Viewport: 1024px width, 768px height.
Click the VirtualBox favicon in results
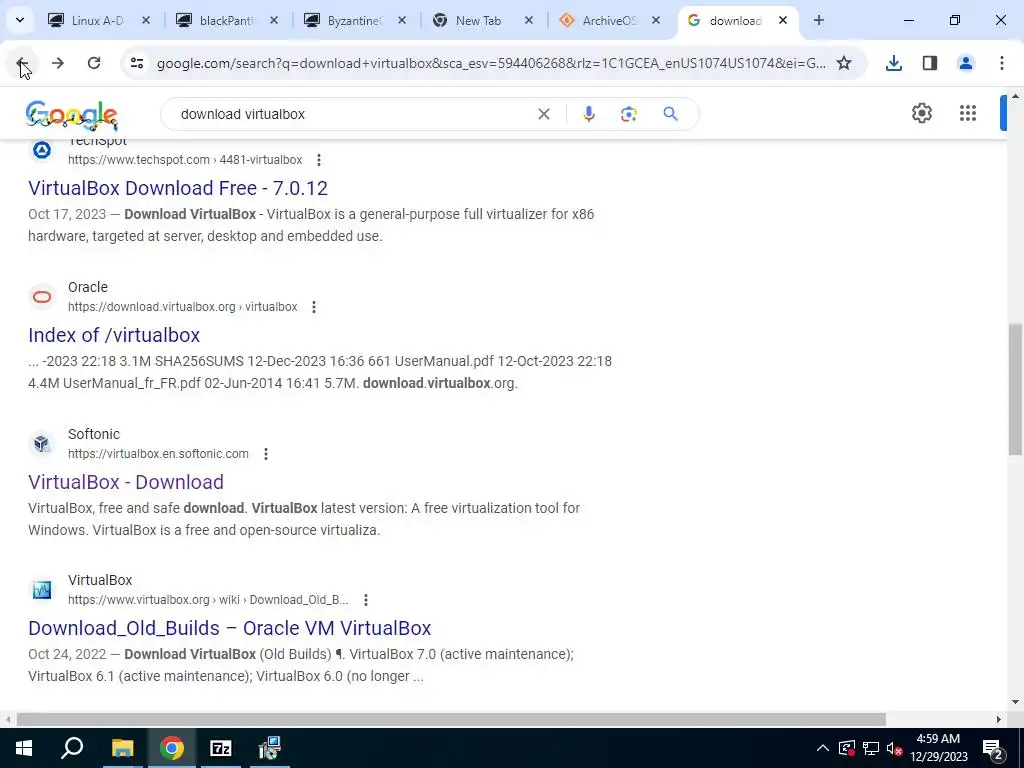tap(42, 590)
